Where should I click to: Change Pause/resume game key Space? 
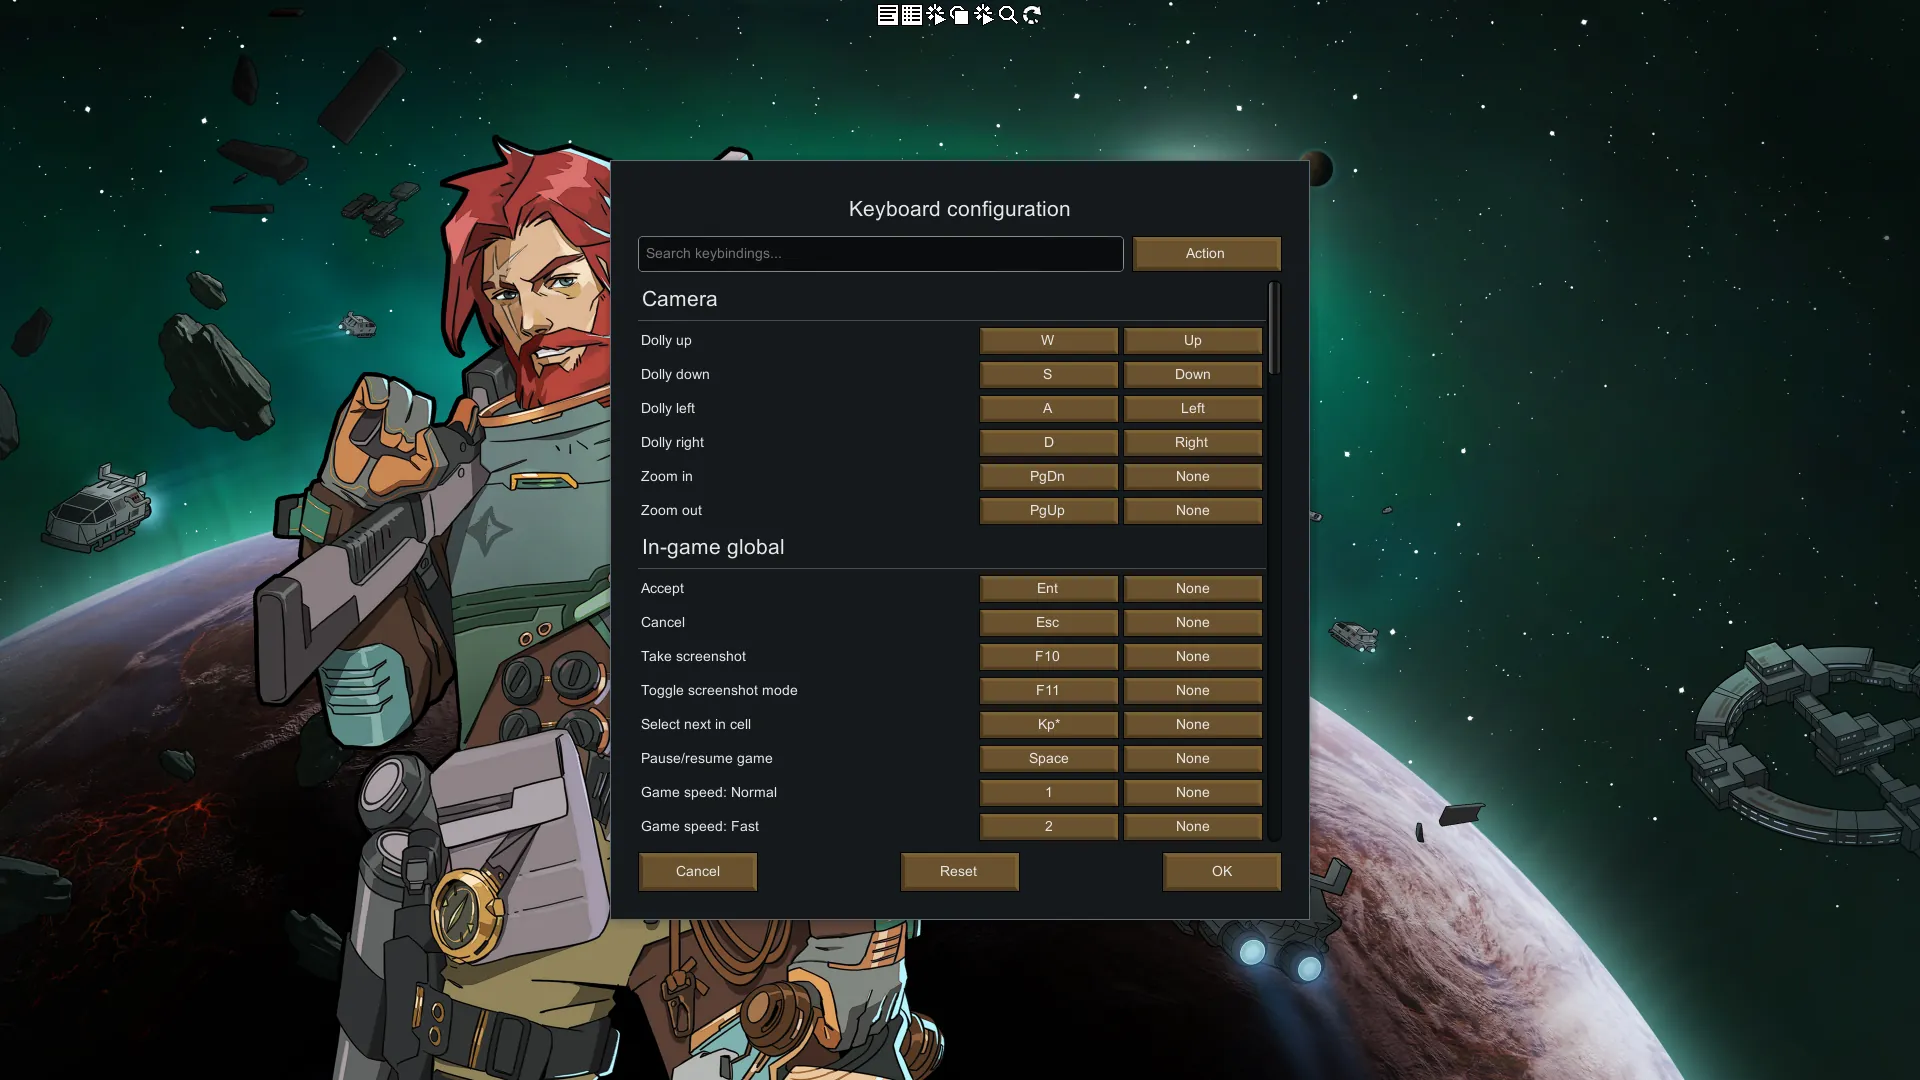point(1048,759)
